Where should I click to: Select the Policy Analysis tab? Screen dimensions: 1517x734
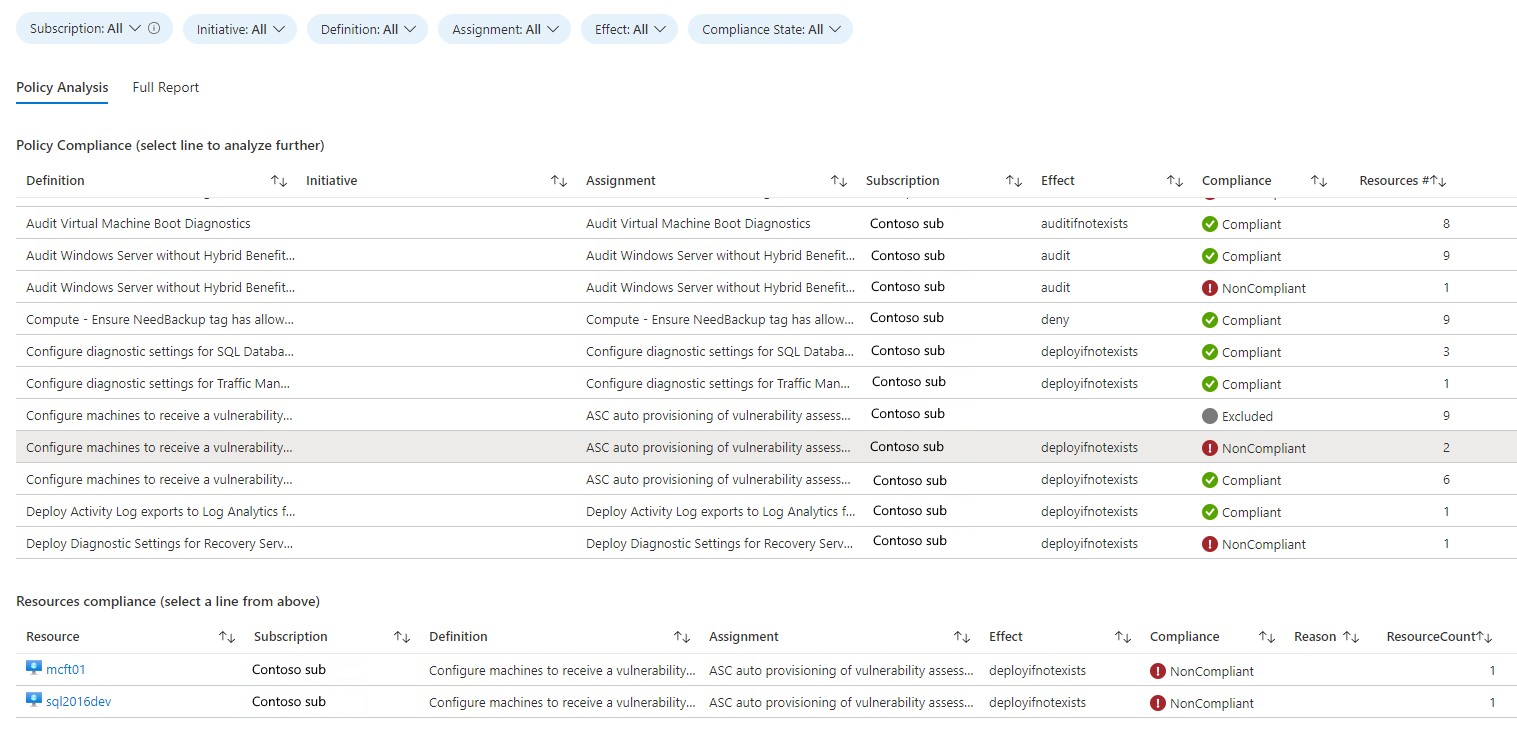point(61,87)
